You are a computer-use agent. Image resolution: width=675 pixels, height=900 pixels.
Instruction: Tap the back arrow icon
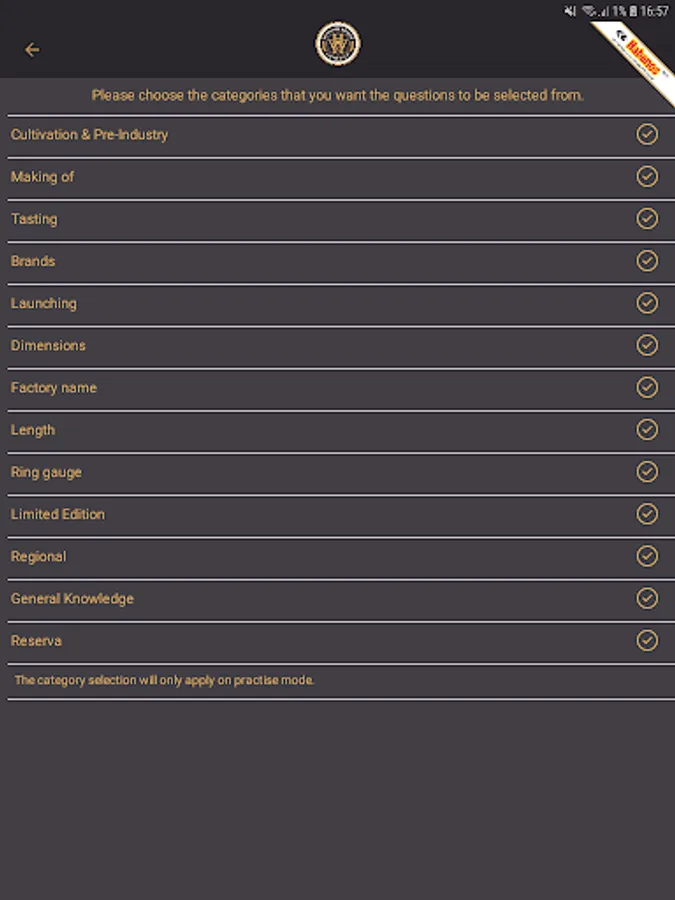(32, 49)
